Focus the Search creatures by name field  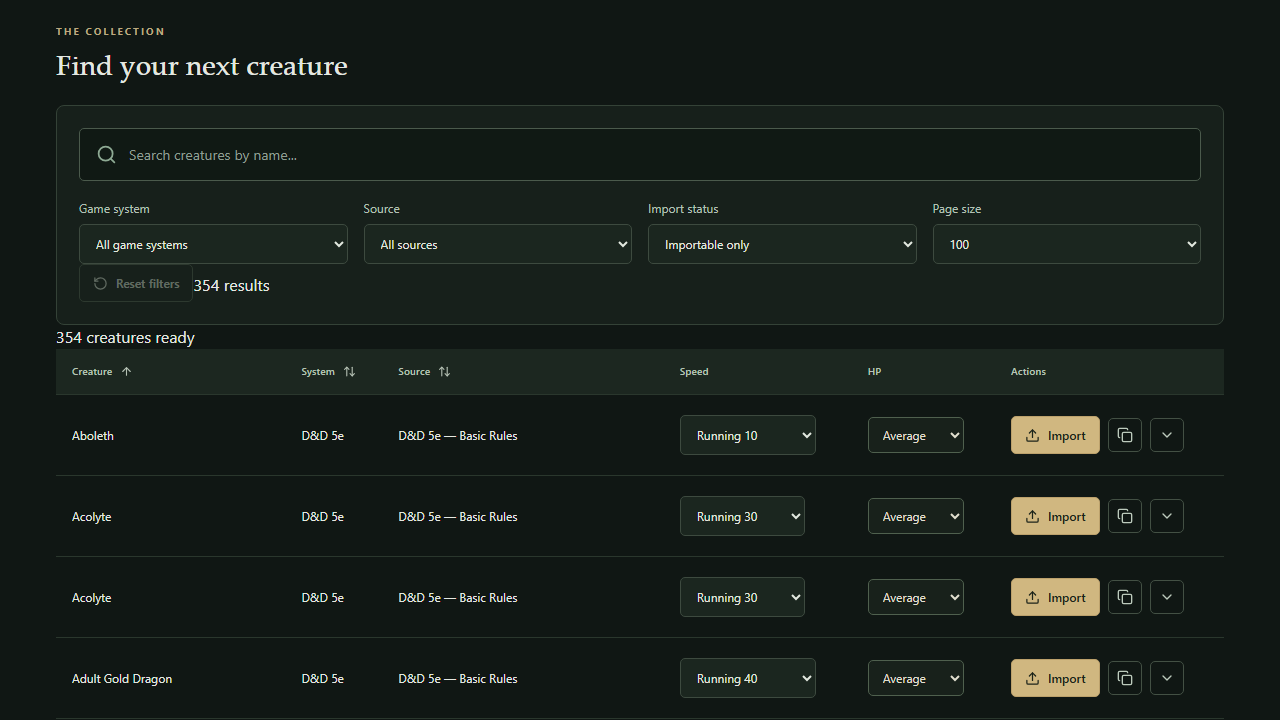pos(640,155)
